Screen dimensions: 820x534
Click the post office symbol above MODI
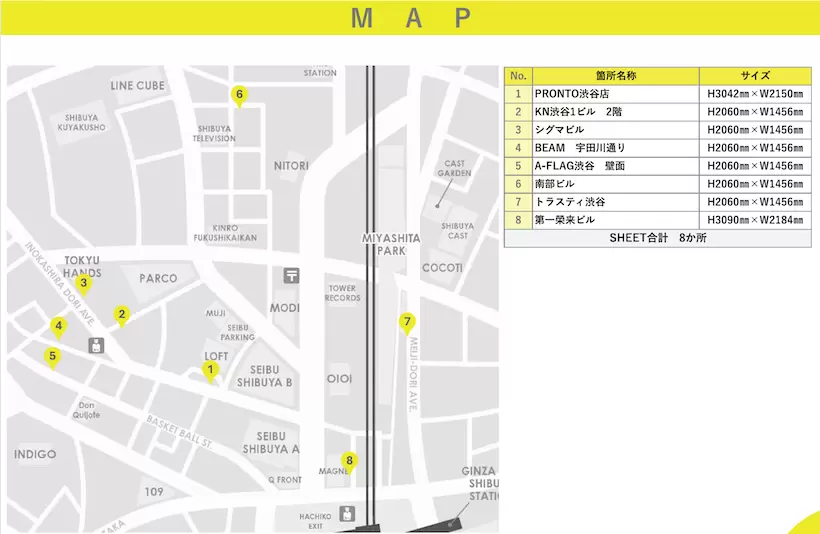pos(291,275)
